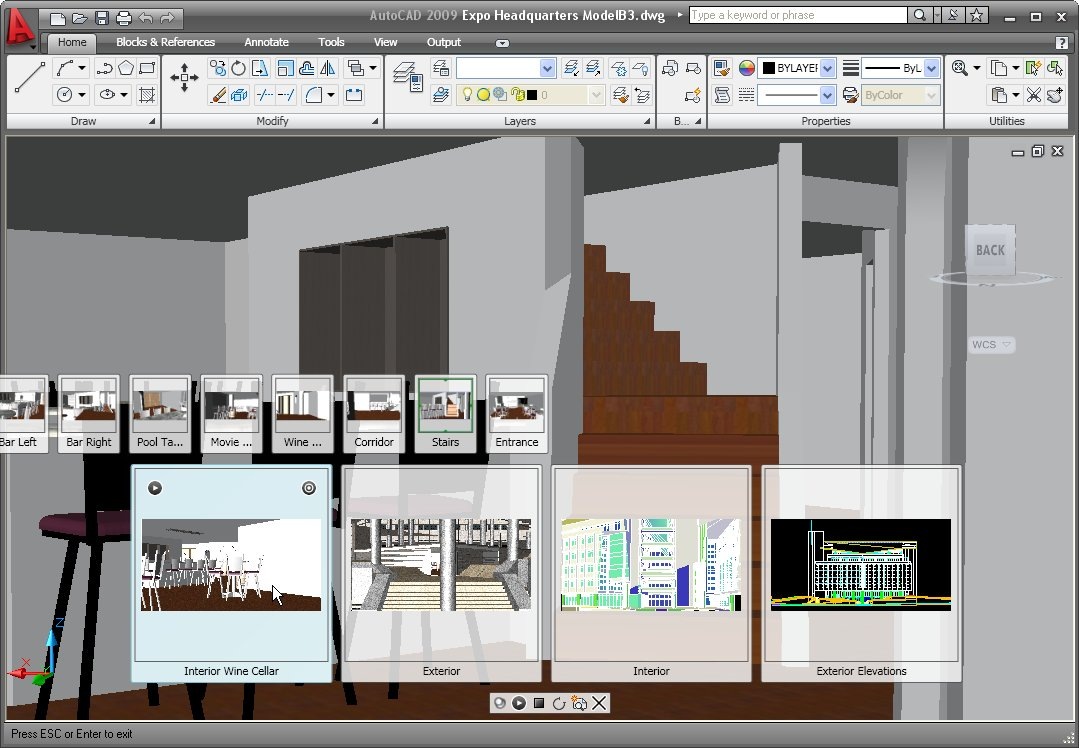1079x748 pixels.
Task: Toggle the layer on/off lightbulb icon
Action: (466, 95)
